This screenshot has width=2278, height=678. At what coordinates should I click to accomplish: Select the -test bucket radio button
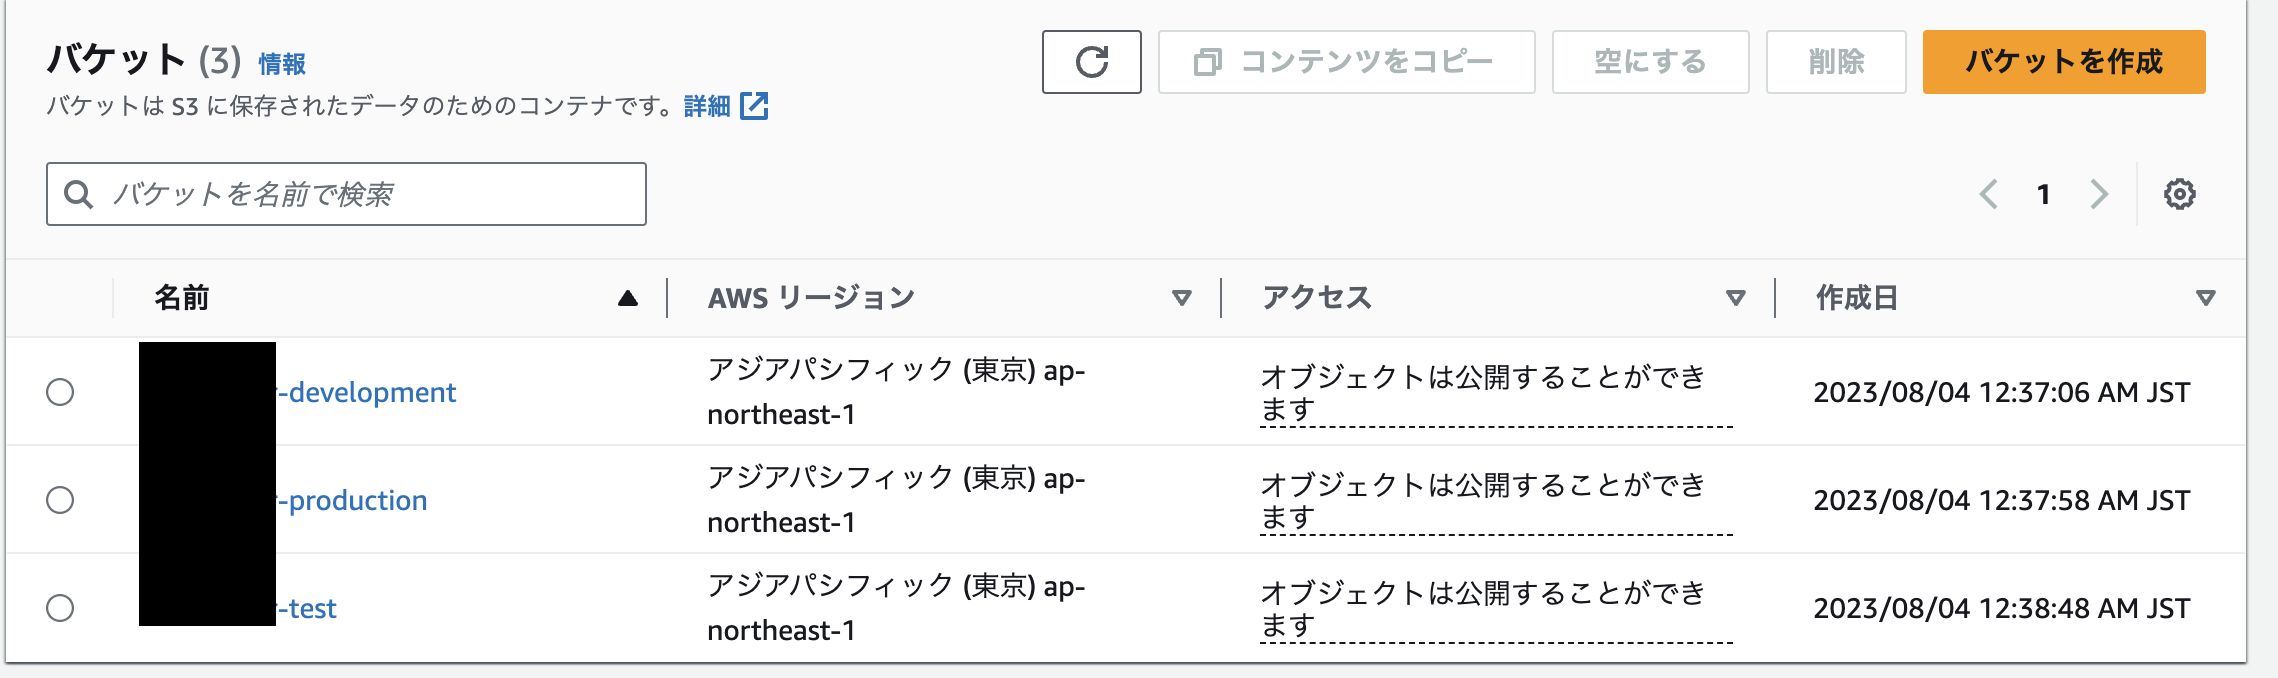pyautogui.click(x=62, y=607)
